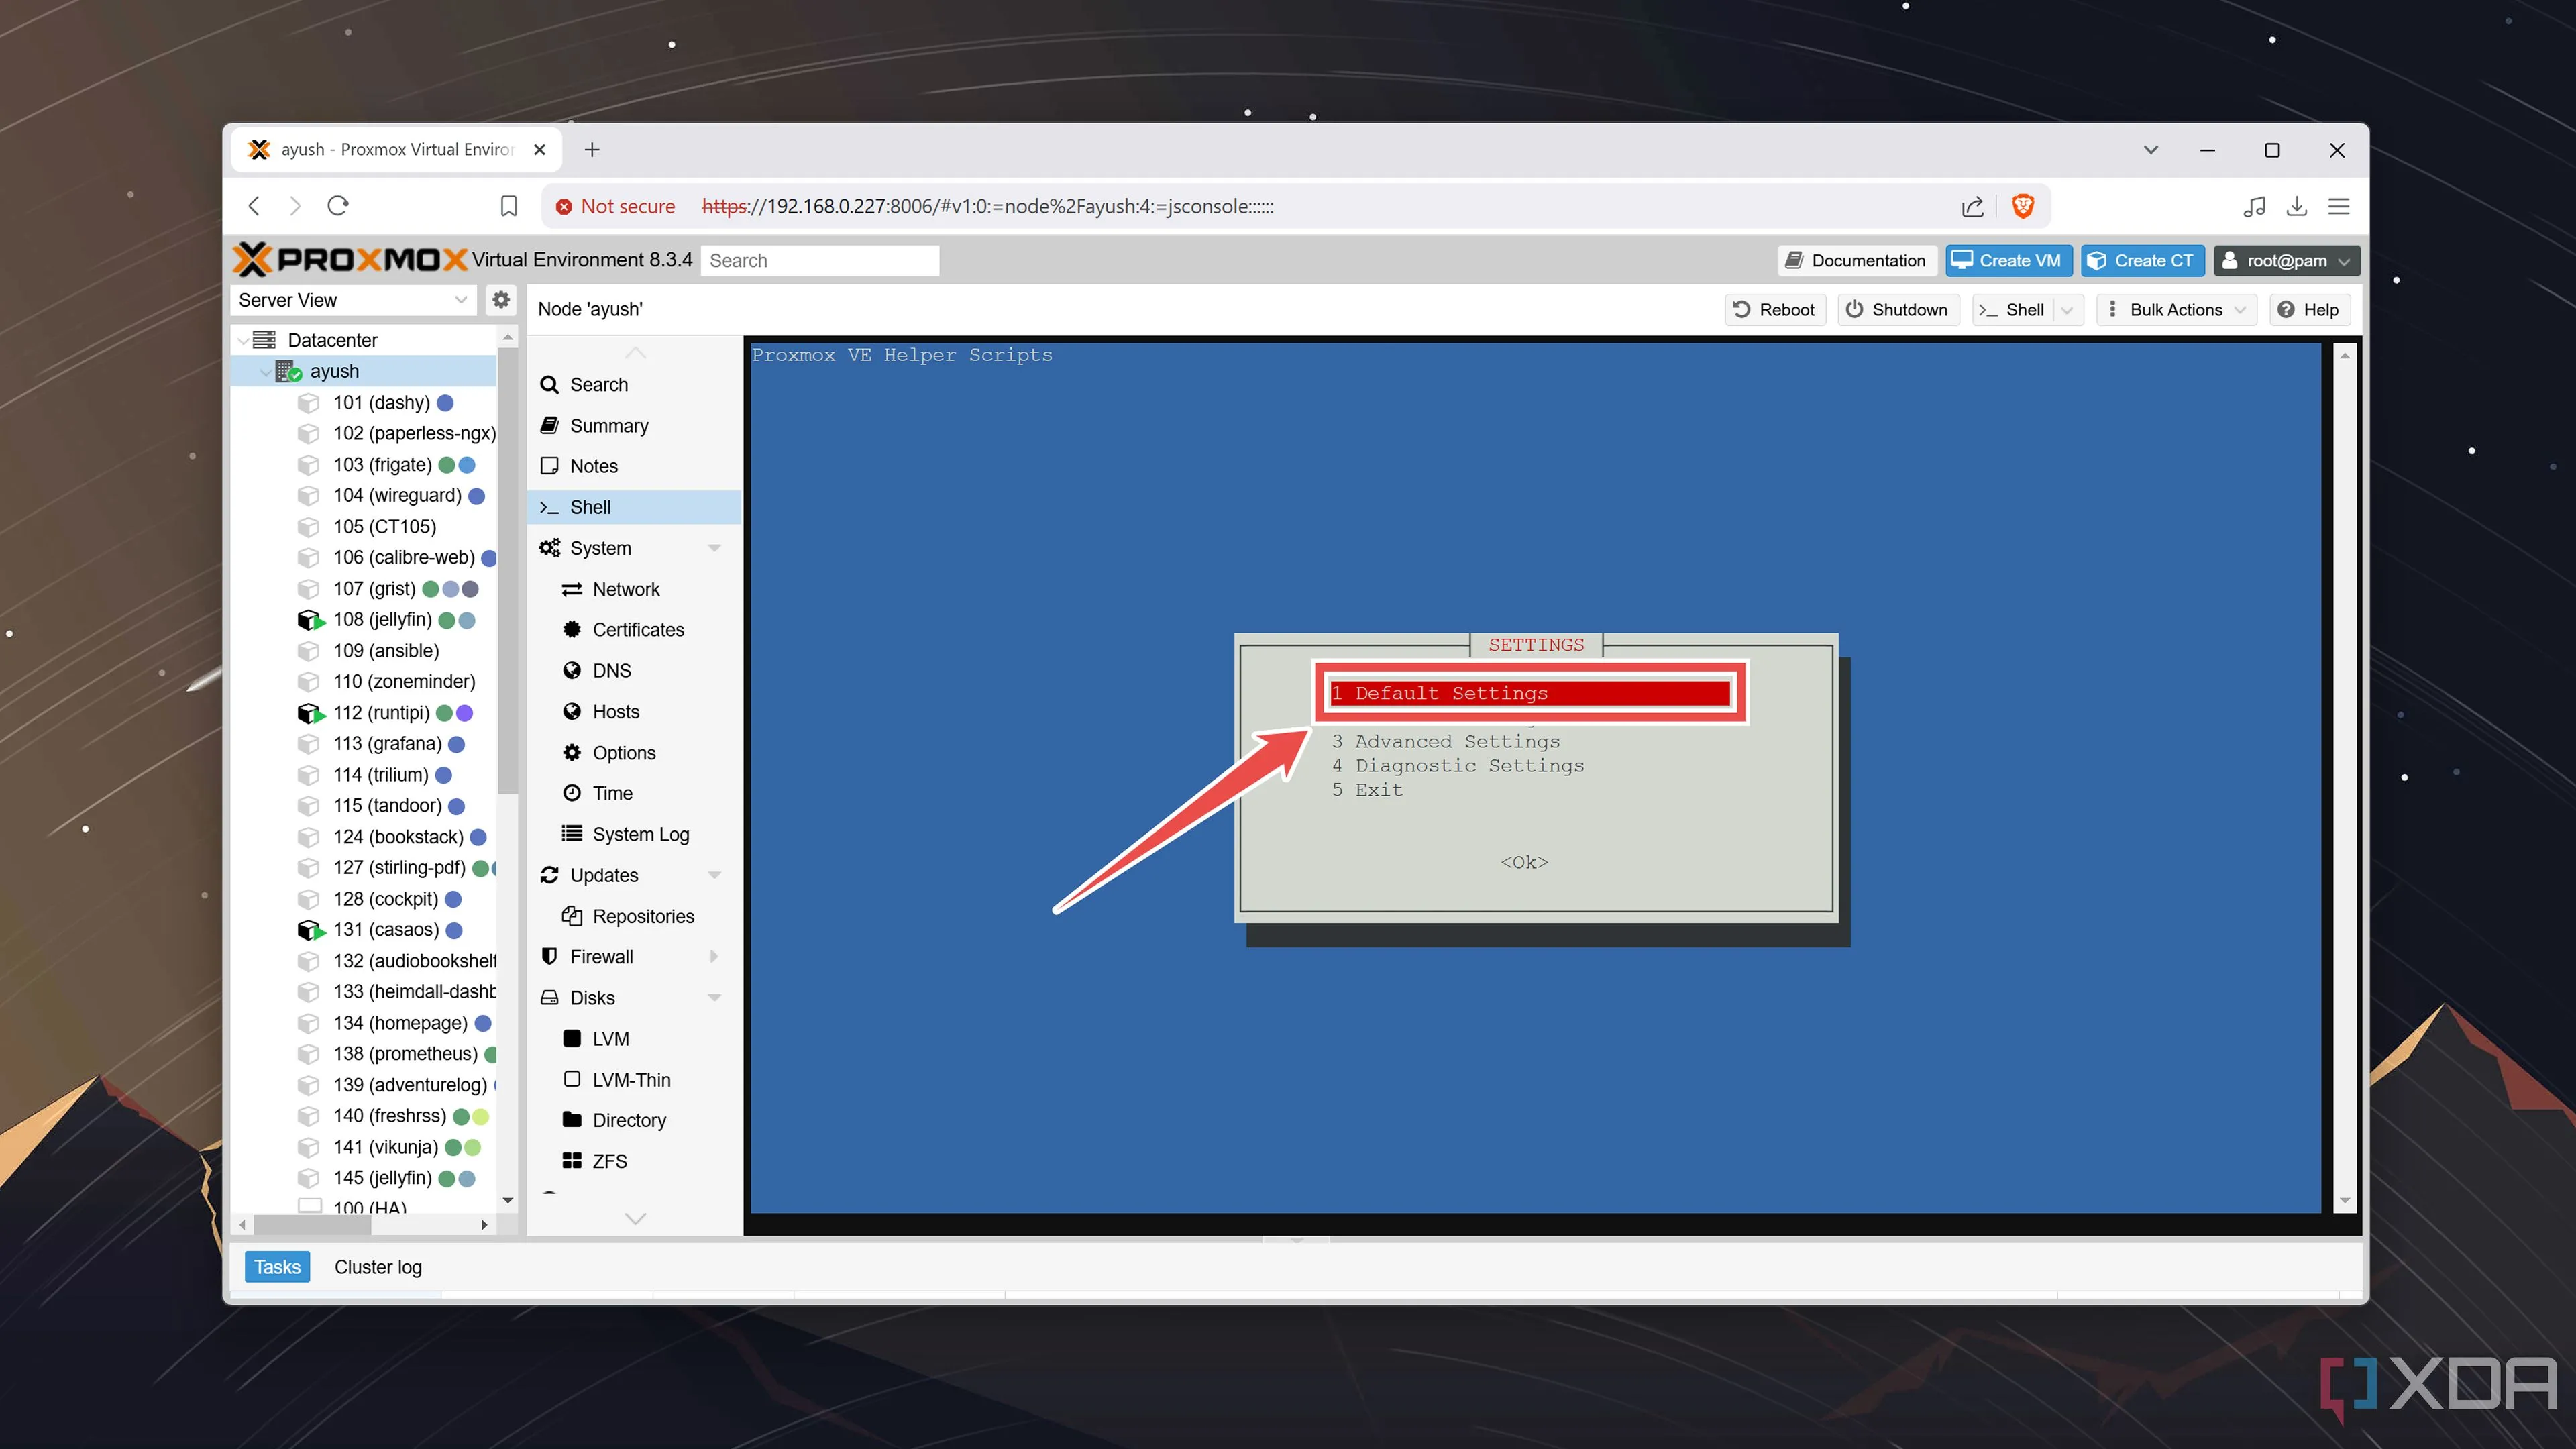
Task: Open the Bulk Actions dropdown
Action: [x=2176, y=310]
